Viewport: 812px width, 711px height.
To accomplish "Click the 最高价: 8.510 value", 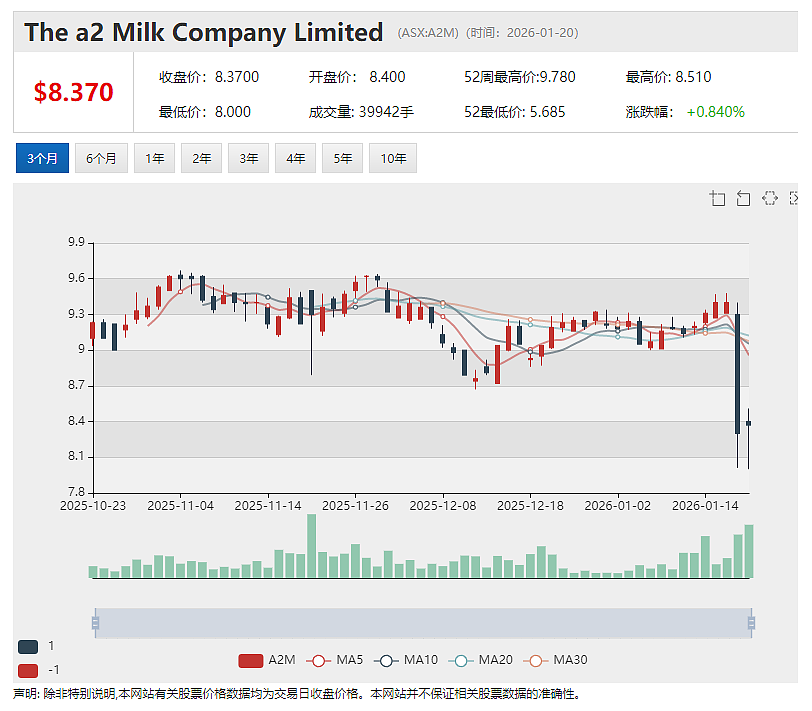I will 668,77.
